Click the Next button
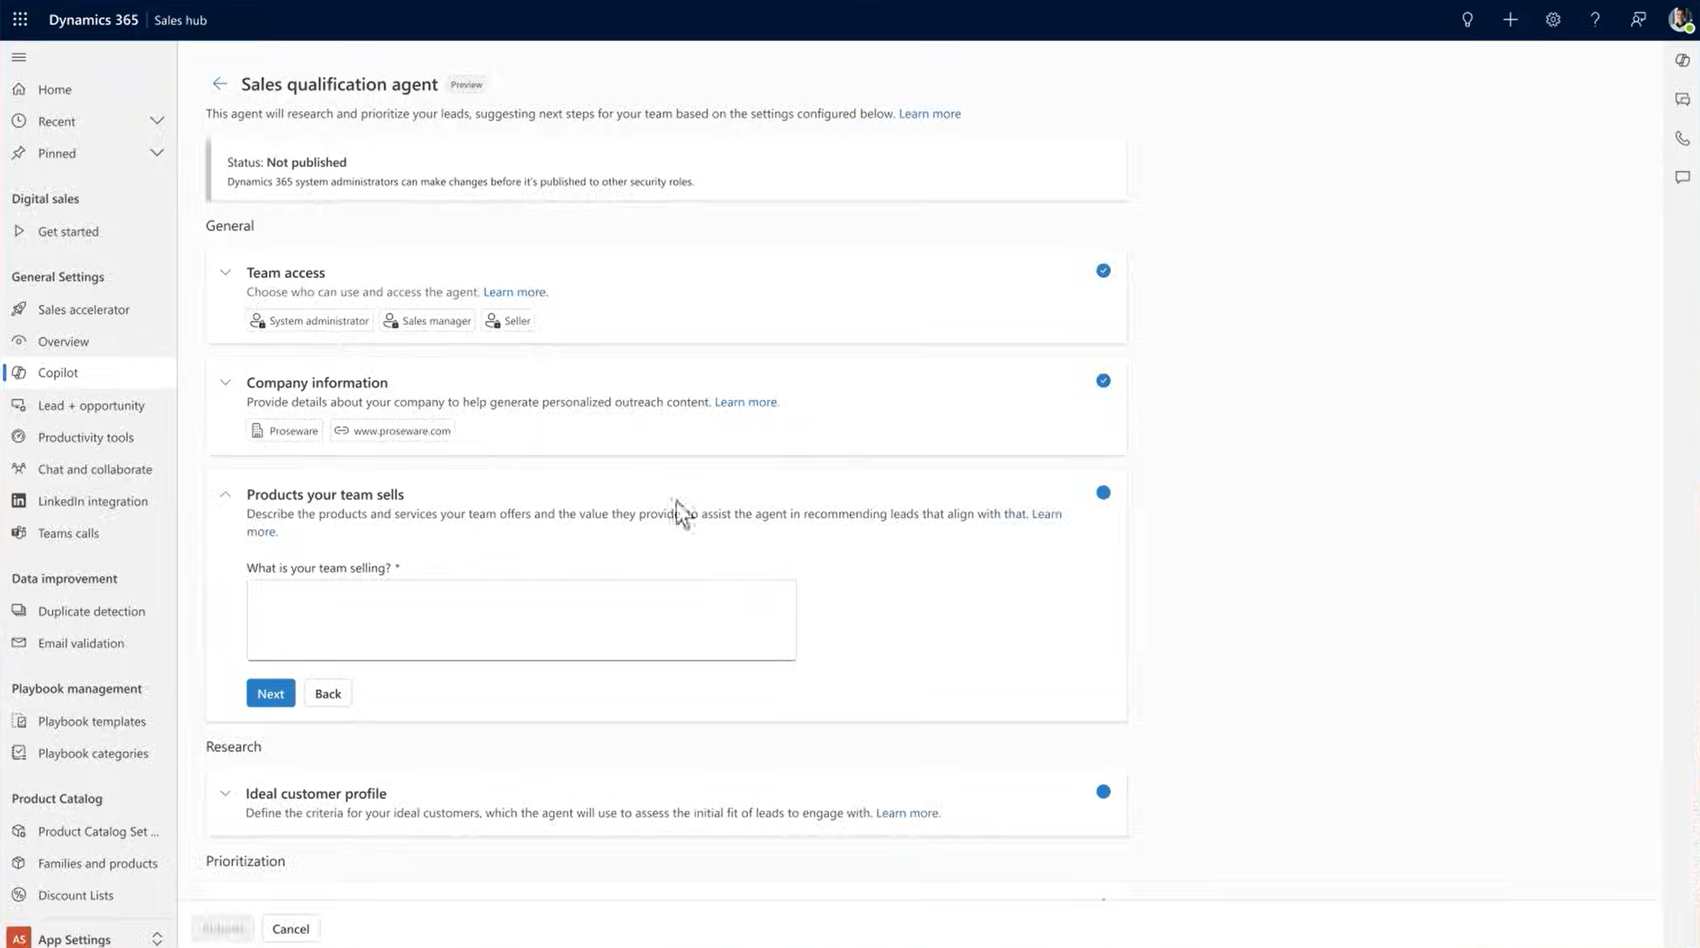 tap(271, 694)
